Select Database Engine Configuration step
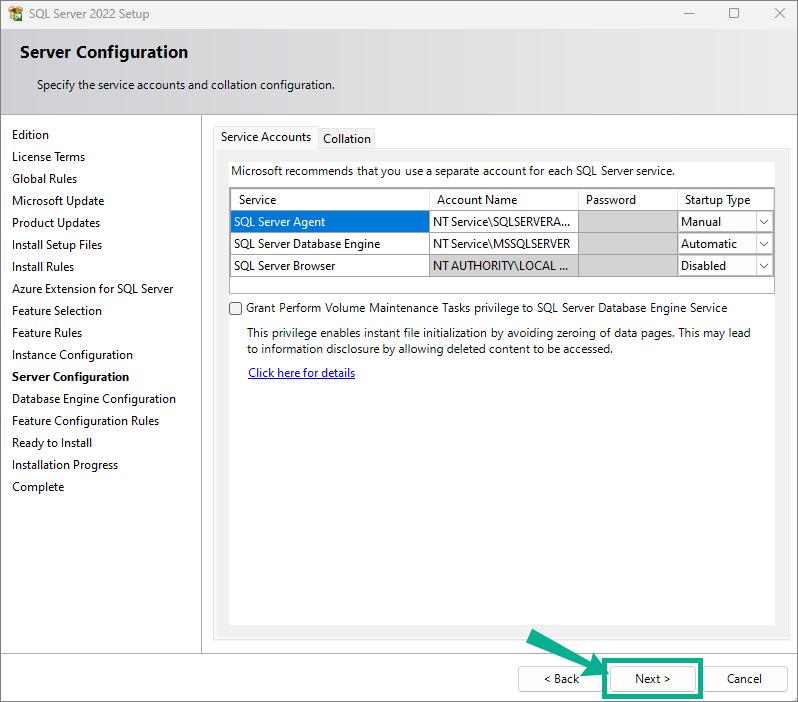798x702 pixels. (x=94, y=399)
